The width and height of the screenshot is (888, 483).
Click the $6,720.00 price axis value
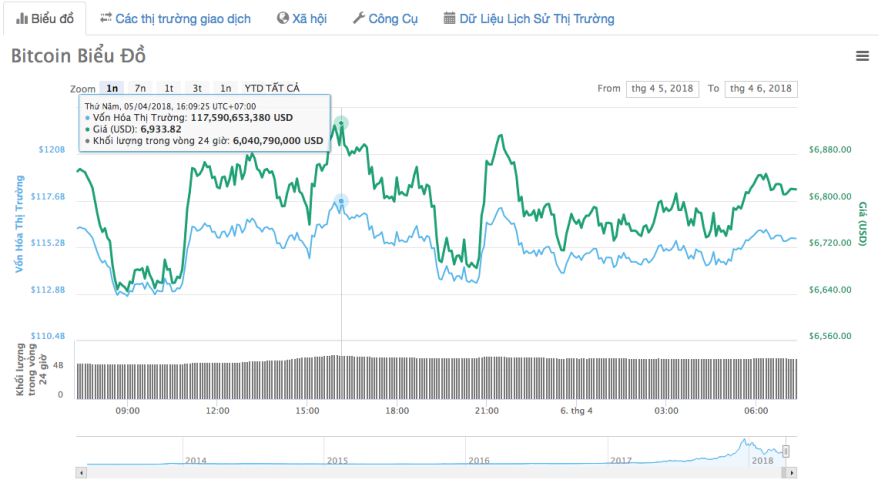click(x=830, y=243)
